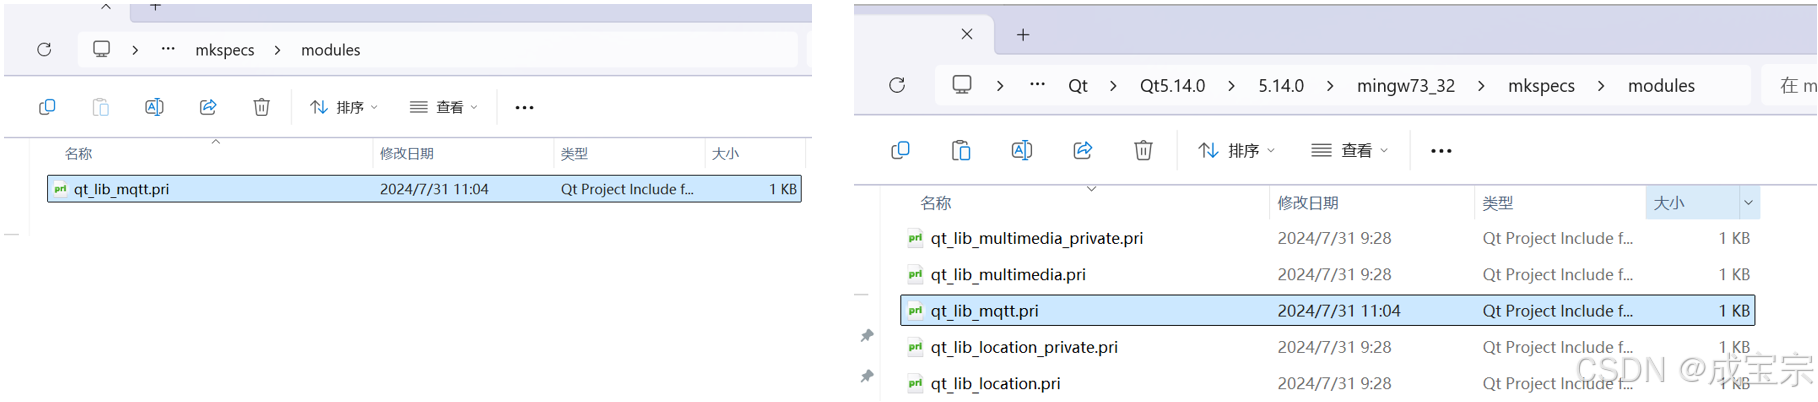Open the 排序 sort dropdown in right window
Image resolution: width=1818 pixels, height=402 pixels.
tap(1237, 151)
